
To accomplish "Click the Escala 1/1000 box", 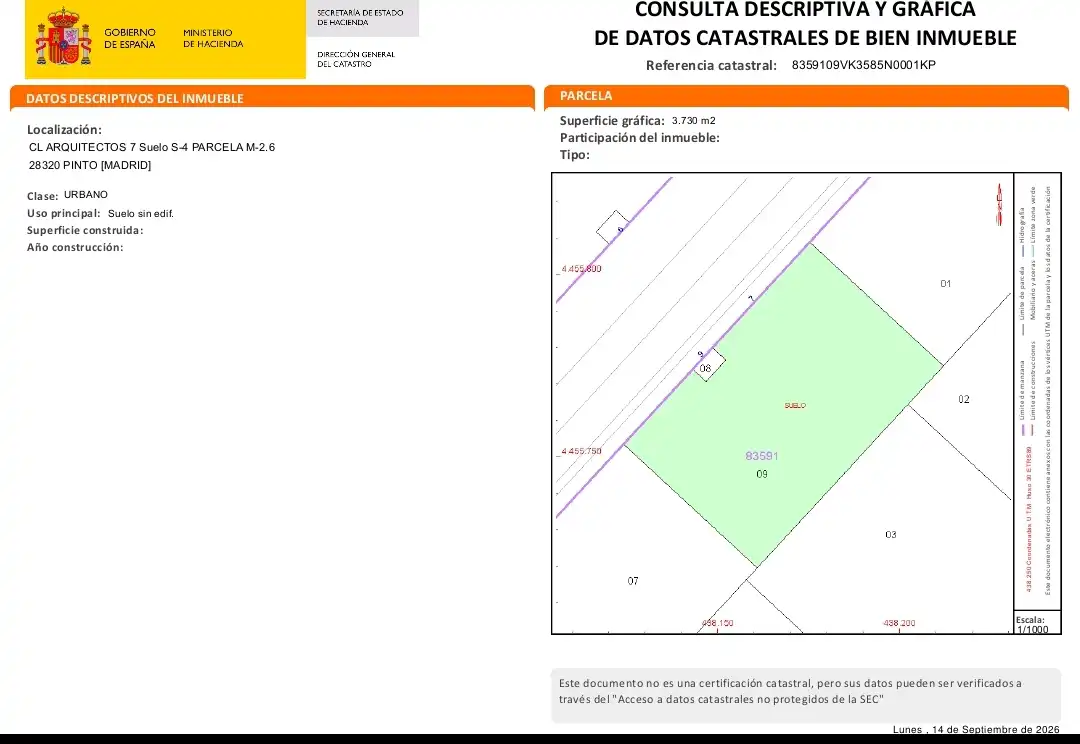I will (x=1037, y=623).
